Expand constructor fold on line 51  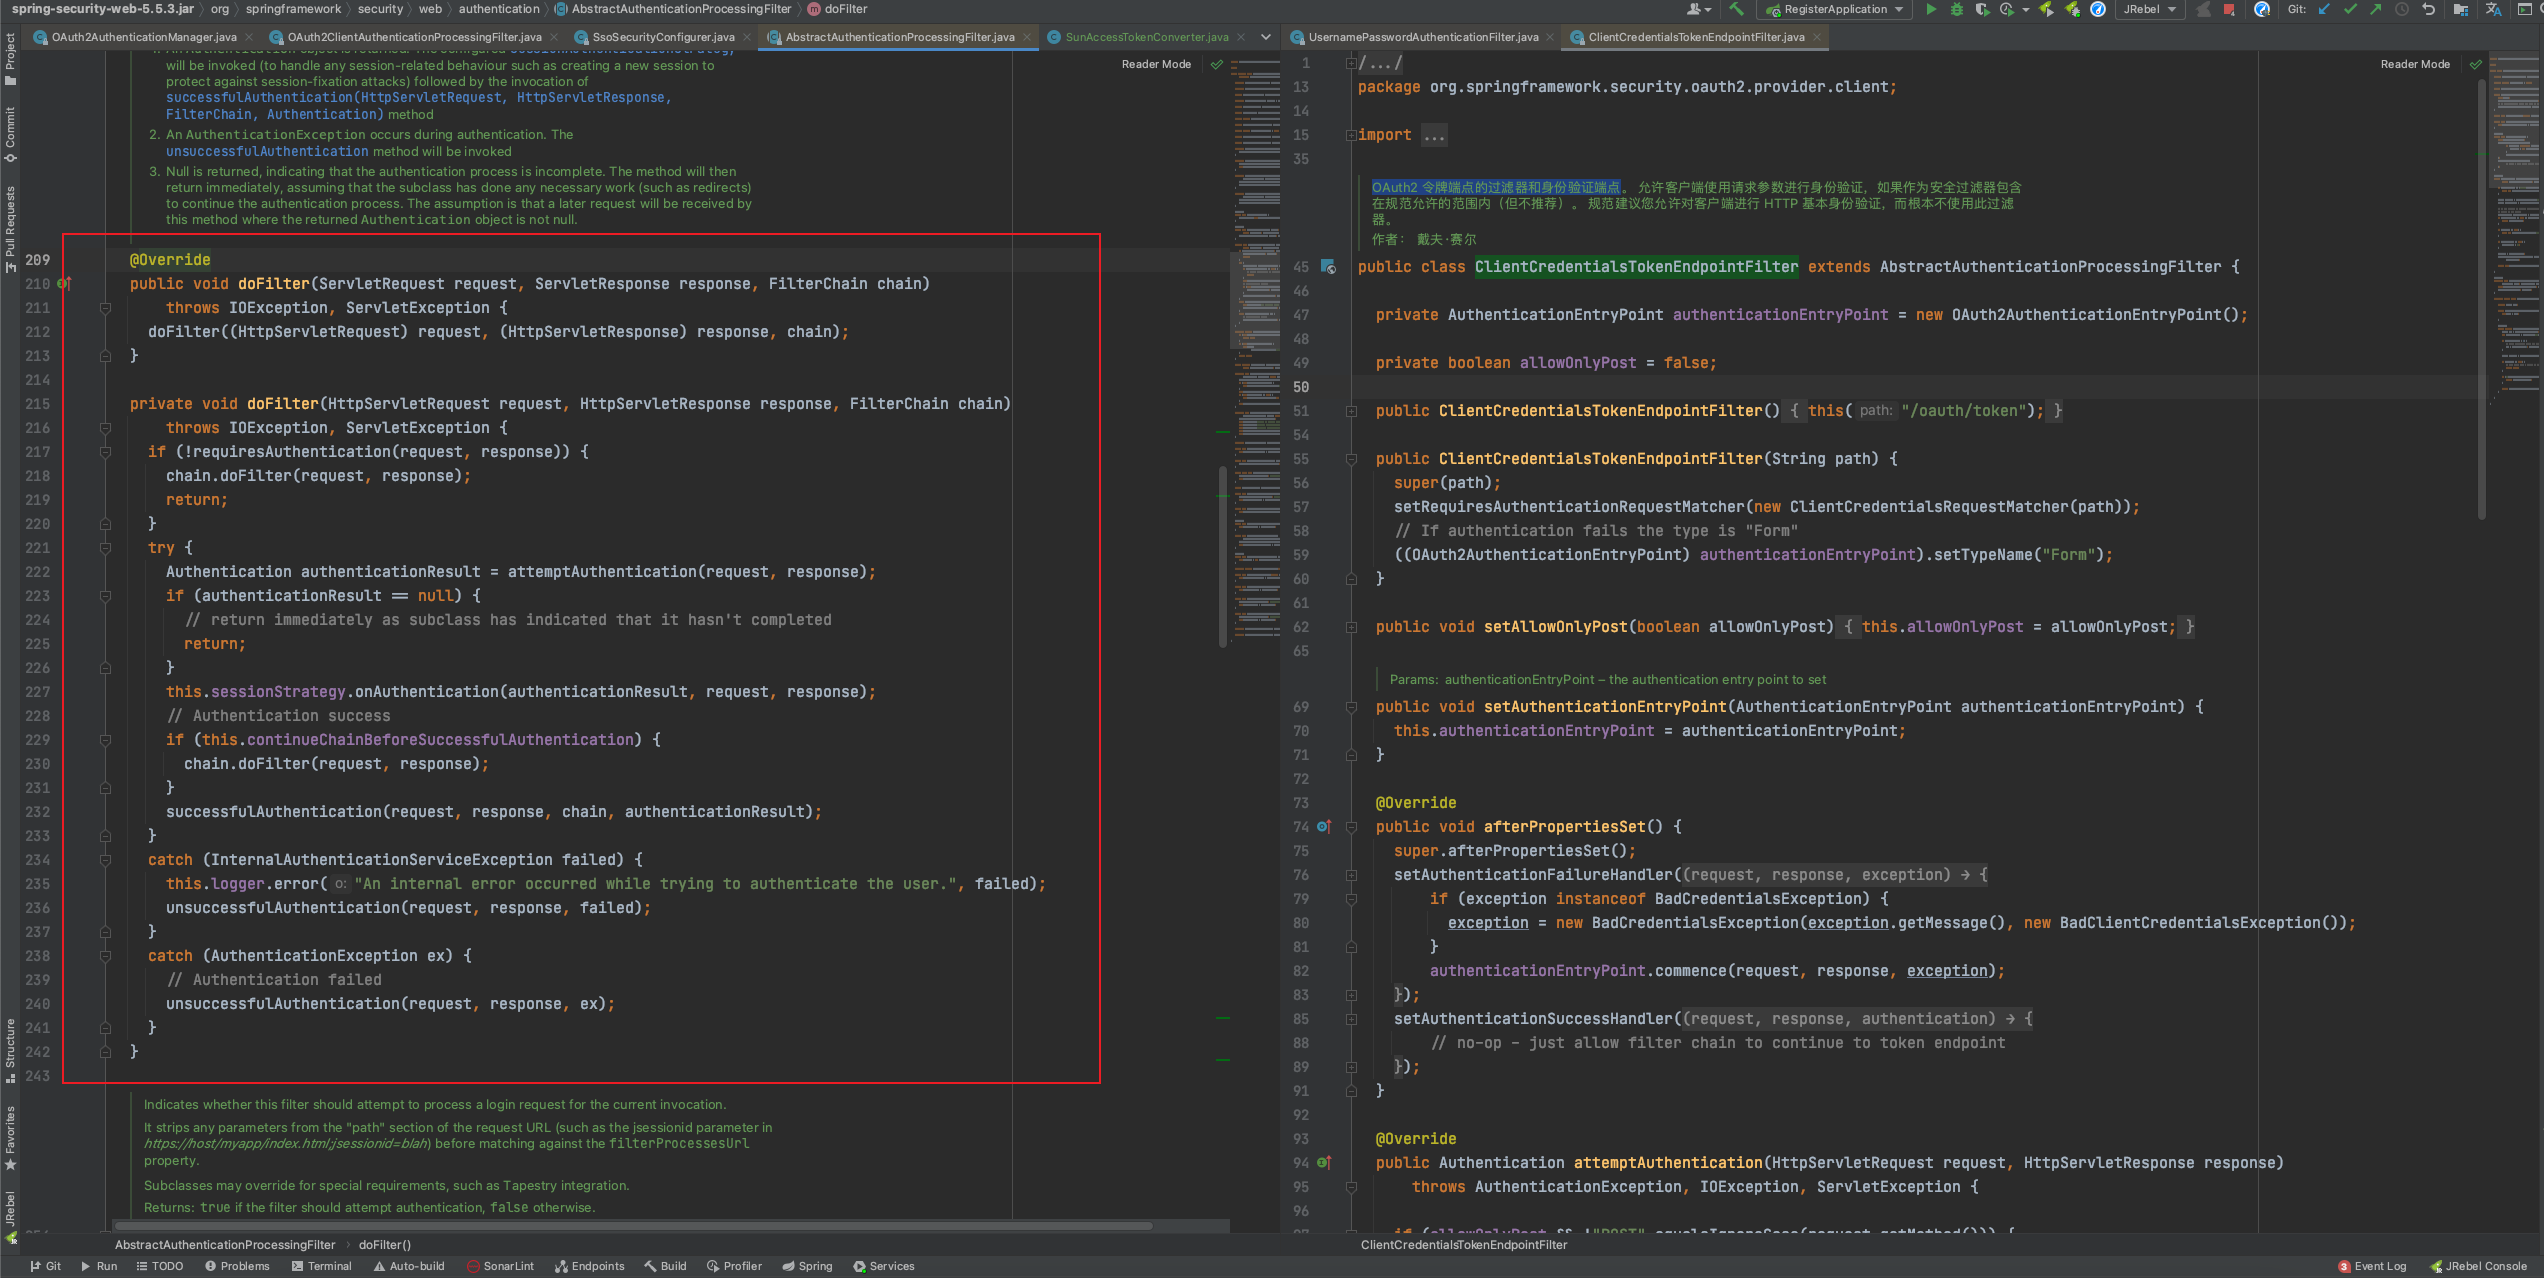tap(1351, 411)
